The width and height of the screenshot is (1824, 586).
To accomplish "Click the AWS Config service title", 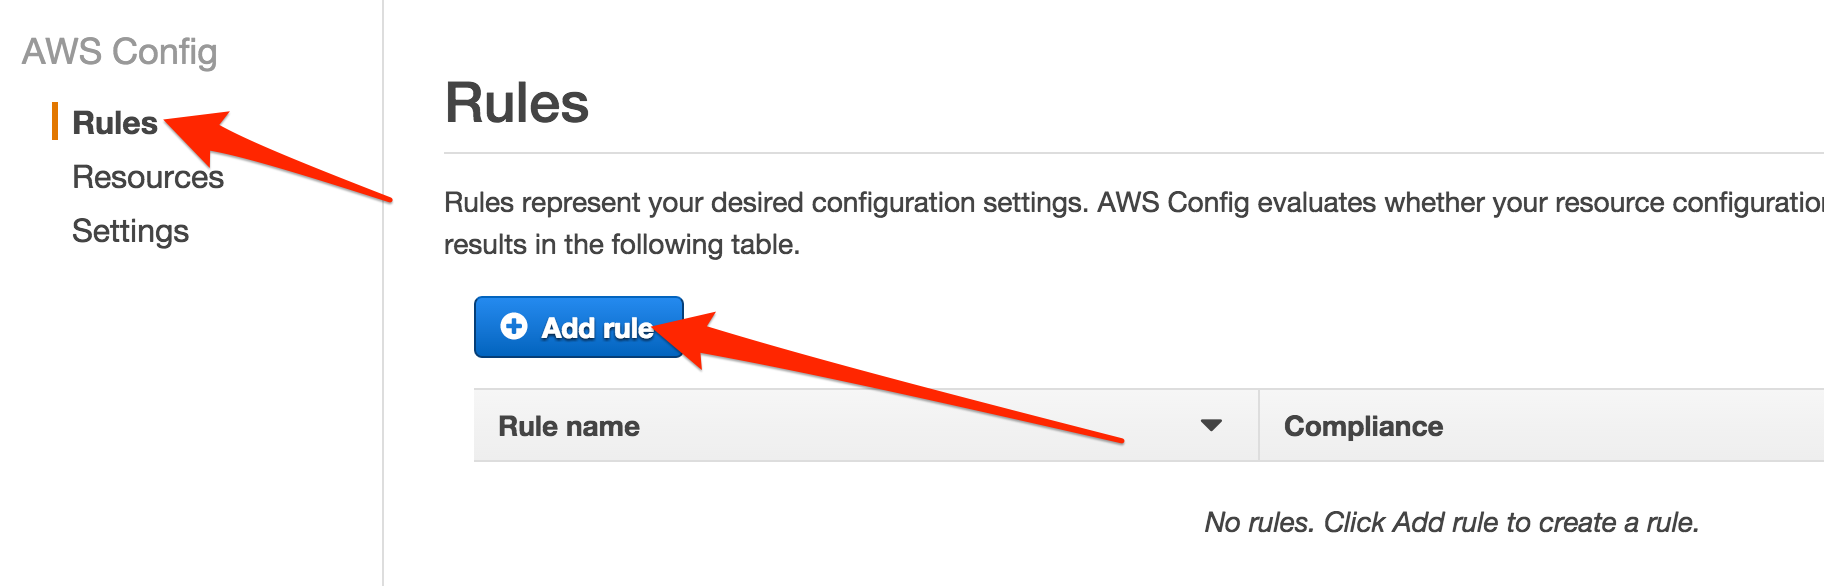I will (119, 54).
